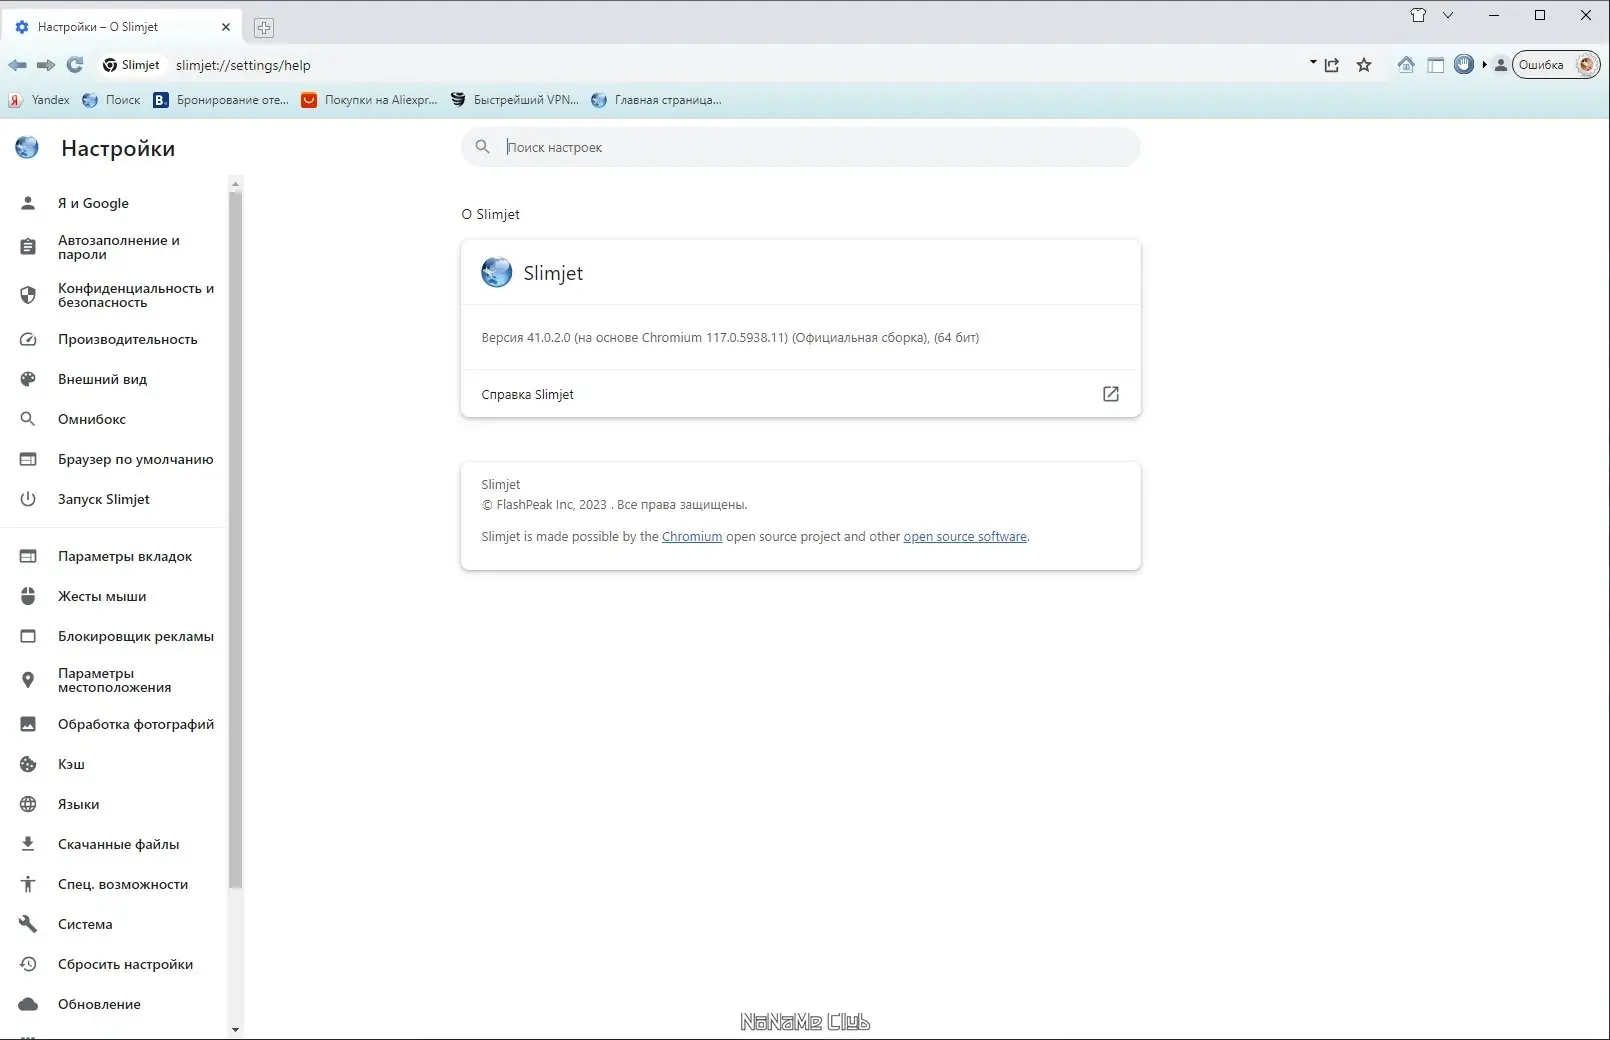Open Производительность settings section

click(114, 339)
